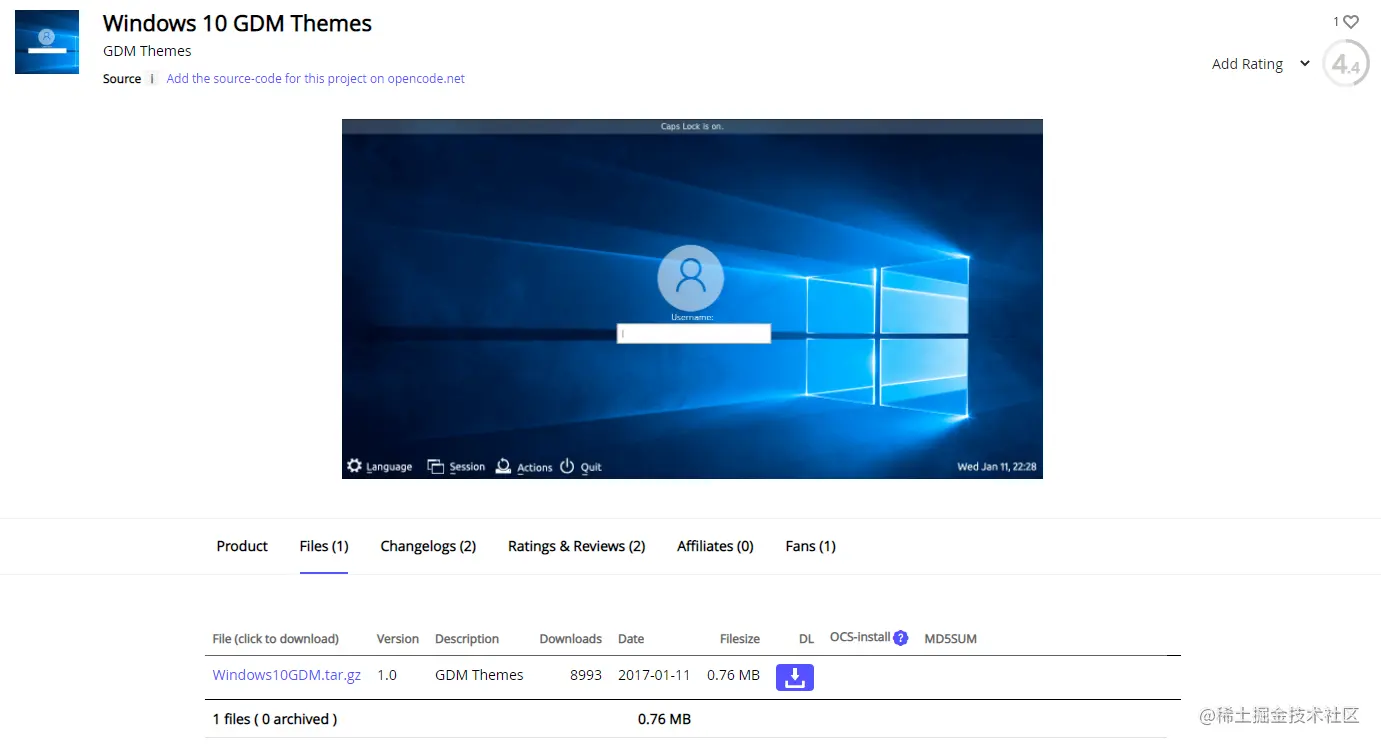Click the Windows 10 GDM Themes title

237,24
